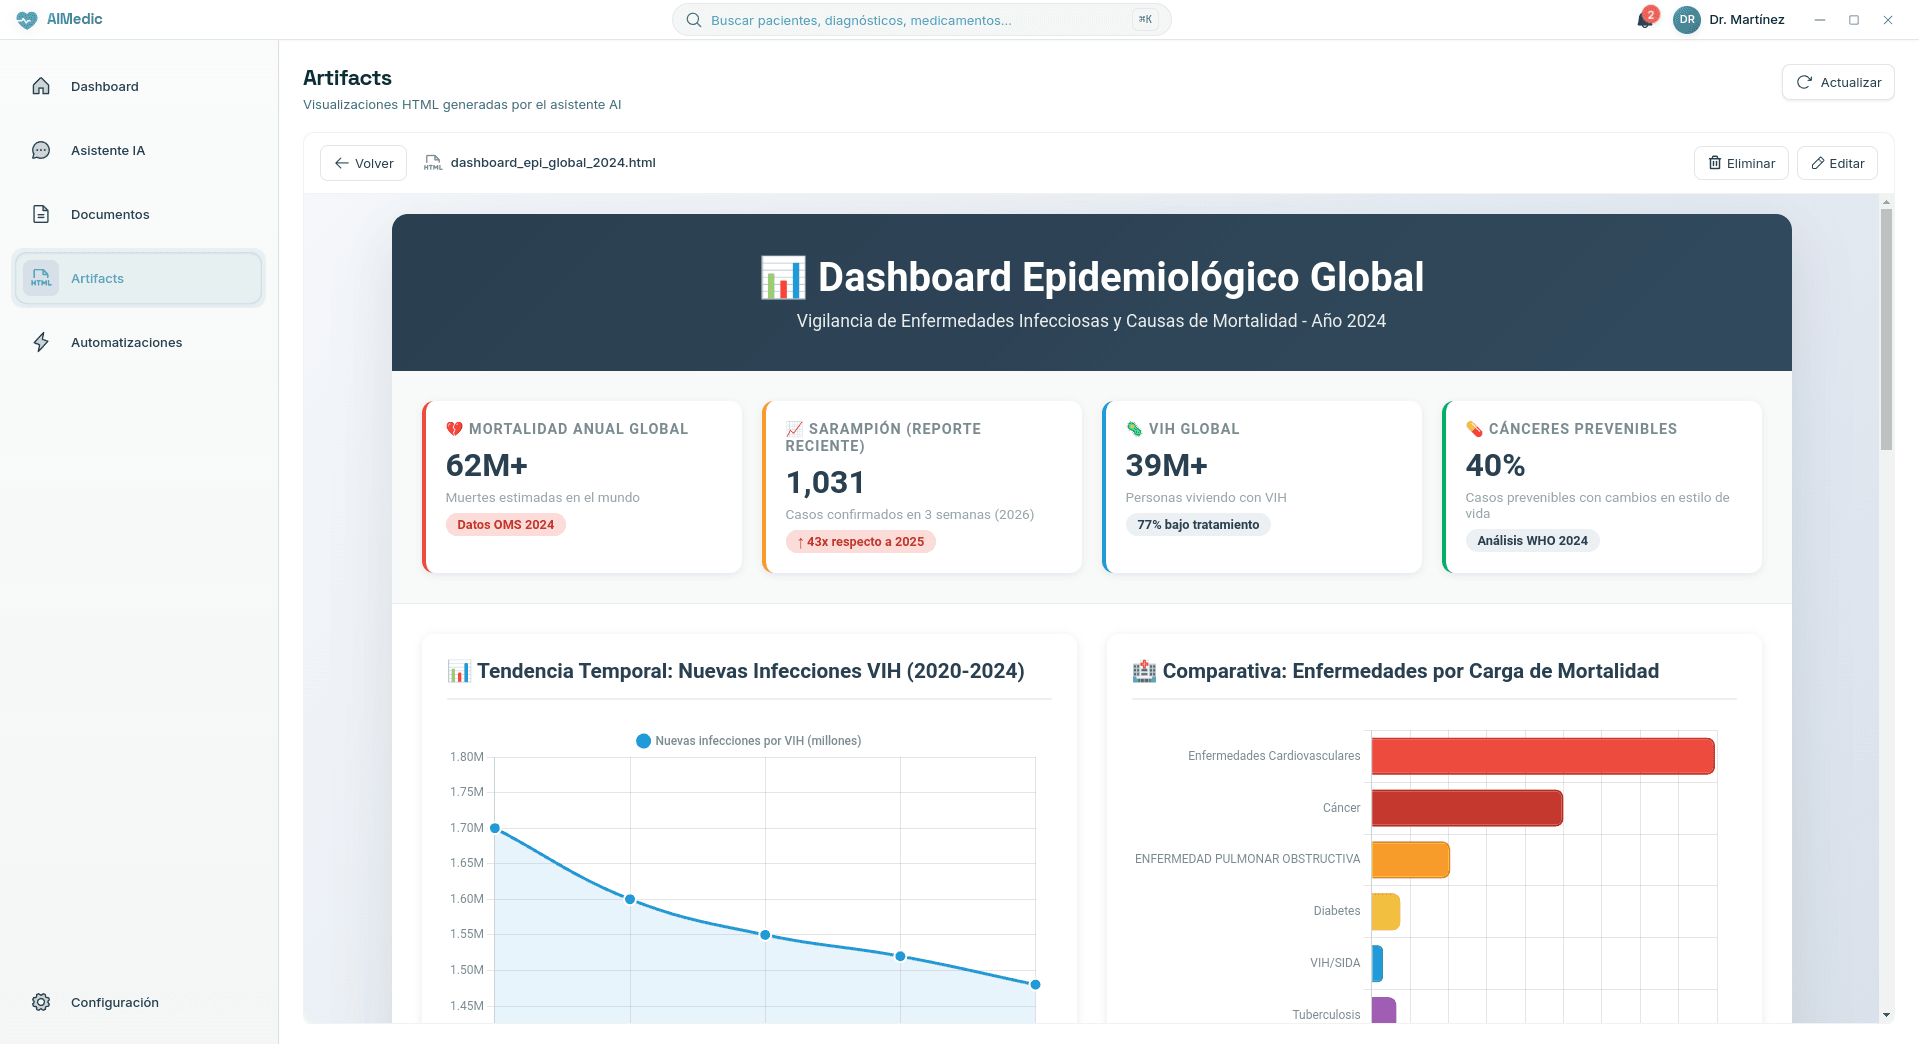Click the Configuración gear icon

point(40,1002)
